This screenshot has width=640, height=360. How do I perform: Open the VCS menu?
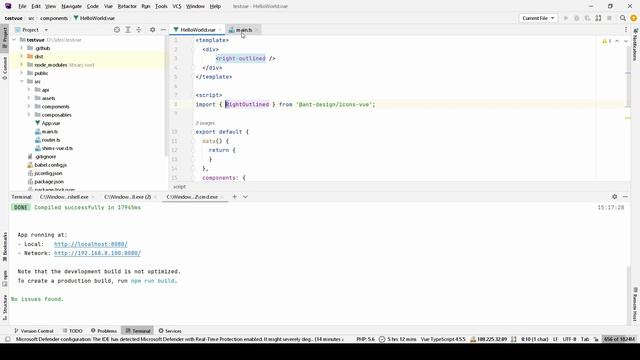click(x=177, y=6)
